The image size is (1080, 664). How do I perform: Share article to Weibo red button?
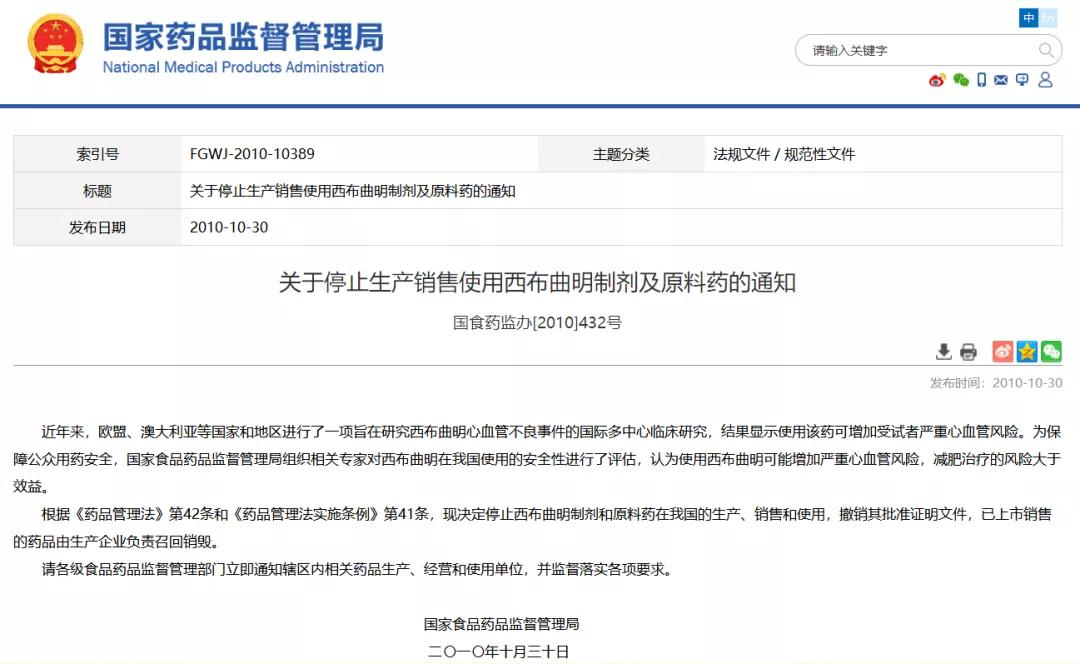pos(1003,351)
